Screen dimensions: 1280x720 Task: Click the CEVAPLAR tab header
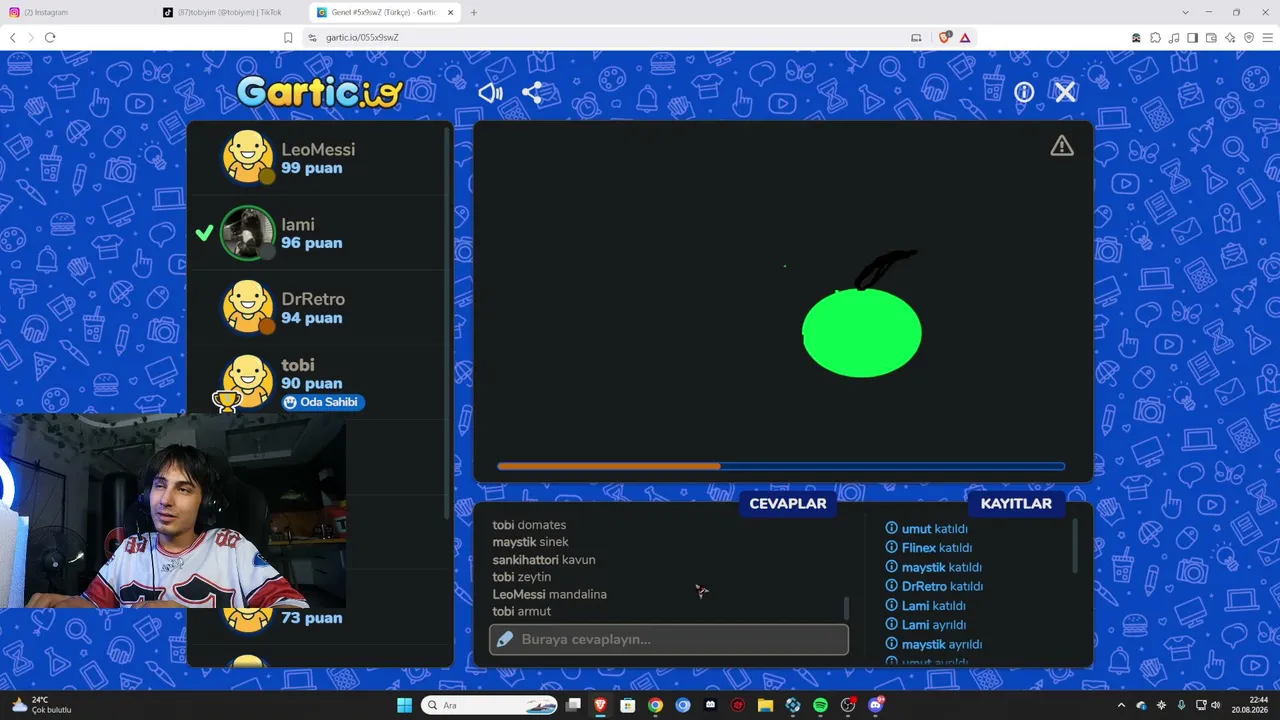pyautogui.click(x=788, y=504)
